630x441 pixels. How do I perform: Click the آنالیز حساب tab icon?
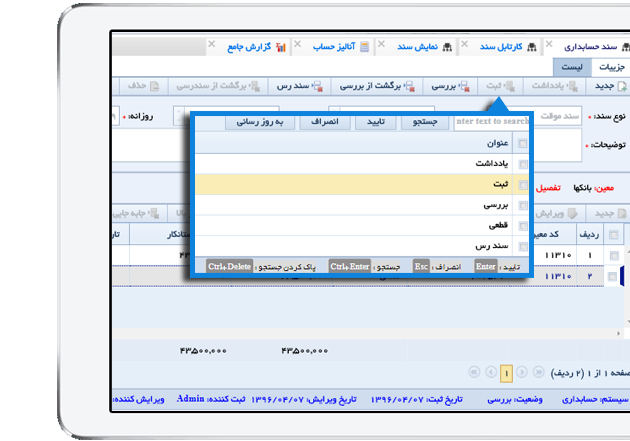click(x=364, y=47)
